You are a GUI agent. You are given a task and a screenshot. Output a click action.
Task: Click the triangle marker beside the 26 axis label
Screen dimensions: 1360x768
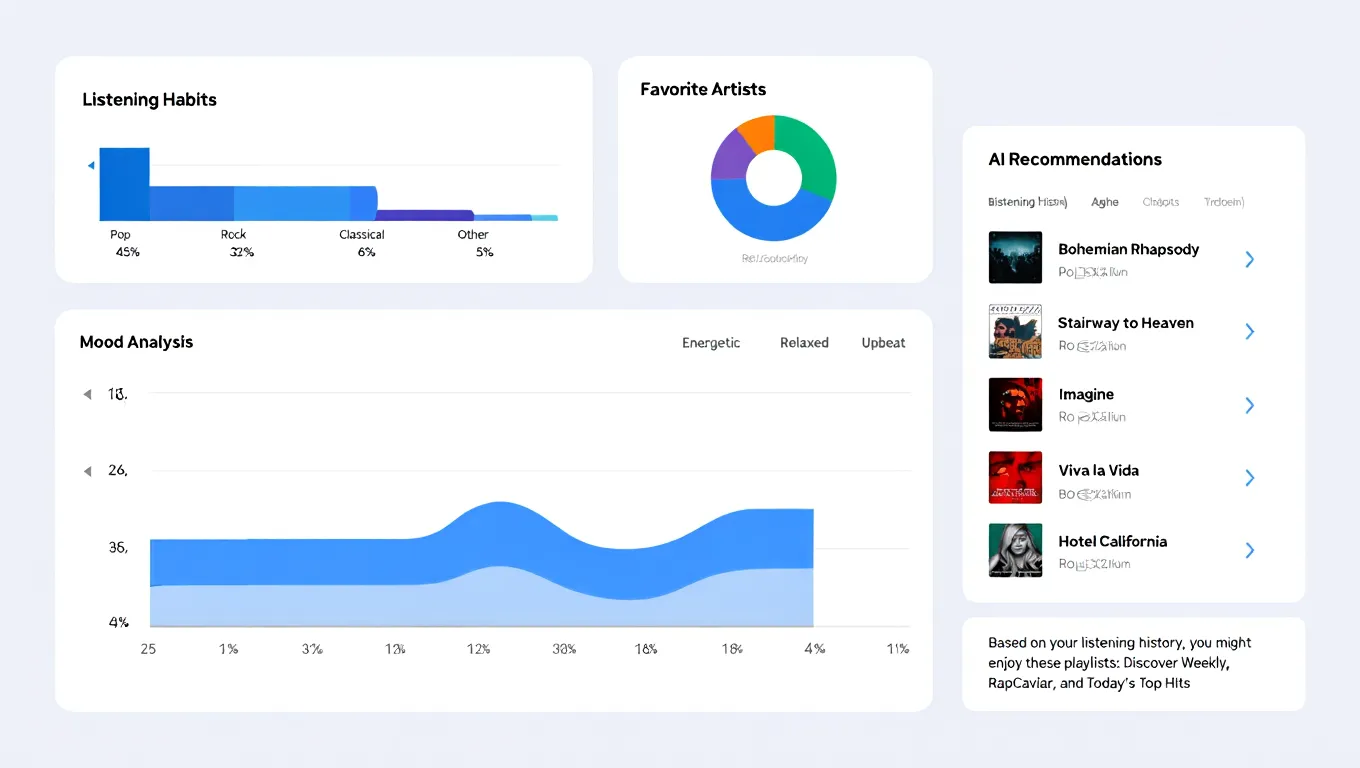87,471
